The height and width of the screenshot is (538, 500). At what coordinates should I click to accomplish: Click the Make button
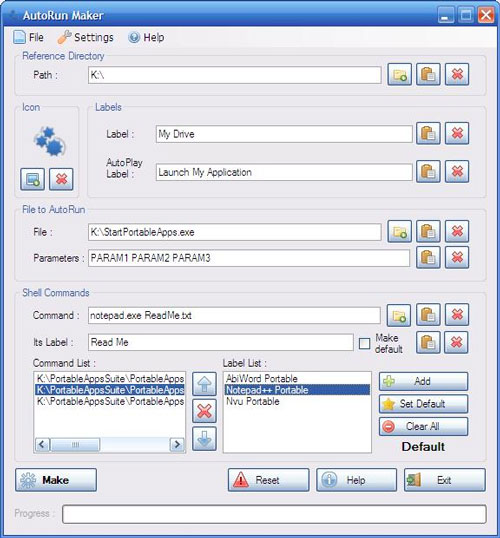pyautogui.click(x=56, y=480)
